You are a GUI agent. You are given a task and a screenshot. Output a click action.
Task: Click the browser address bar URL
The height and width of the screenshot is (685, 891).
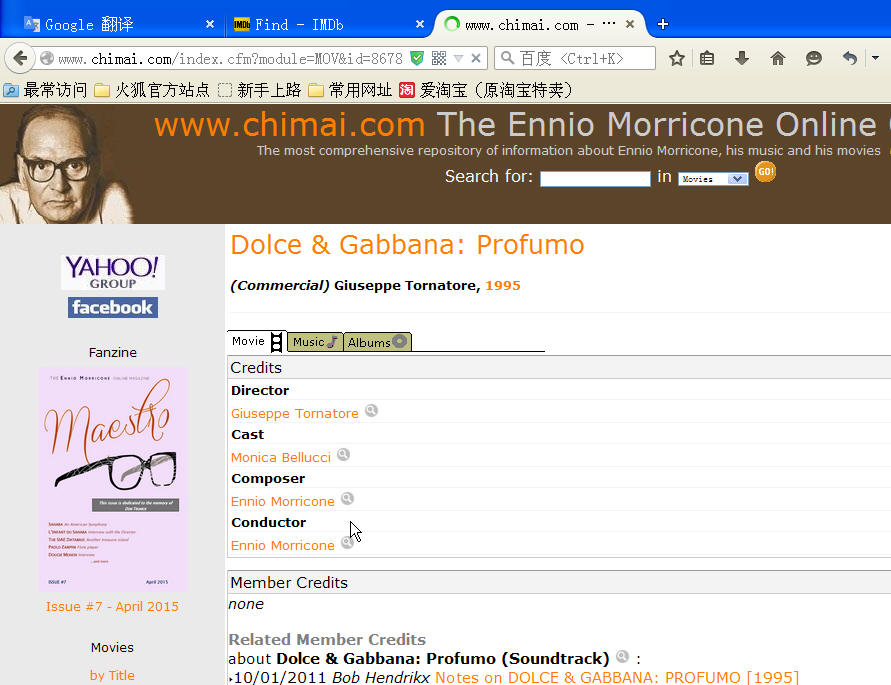[230, 58]
